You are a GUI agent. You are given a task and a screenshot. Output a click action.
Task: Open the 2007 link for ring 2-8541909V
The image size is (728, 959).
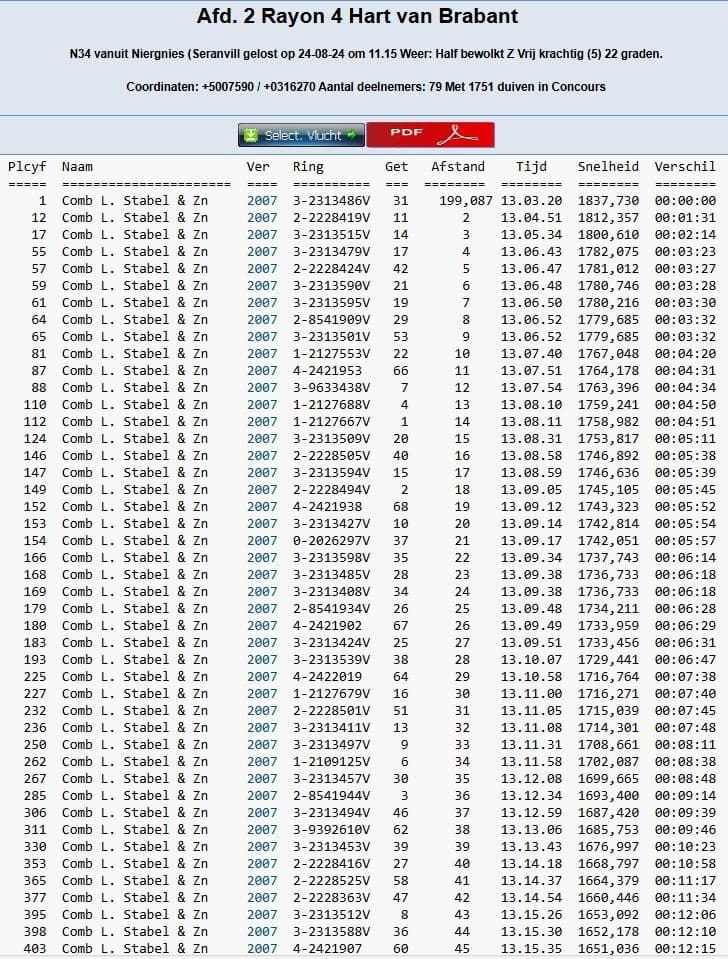tap(262, 320)
